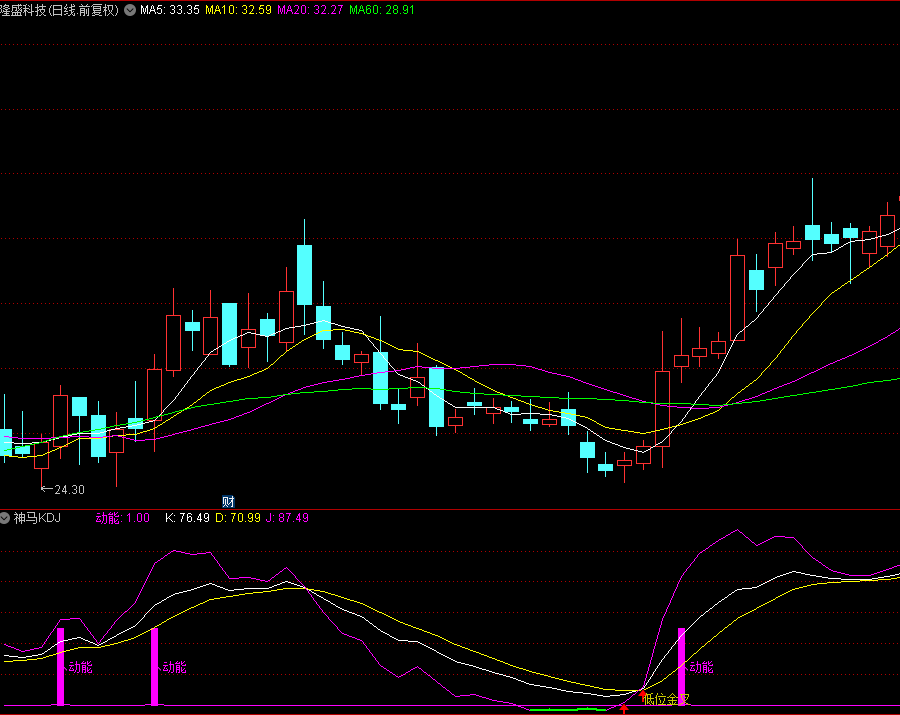Screen dimensions: 900x715
Task: Click the K: 76.49 value label
Action: (x=187, y=518)
